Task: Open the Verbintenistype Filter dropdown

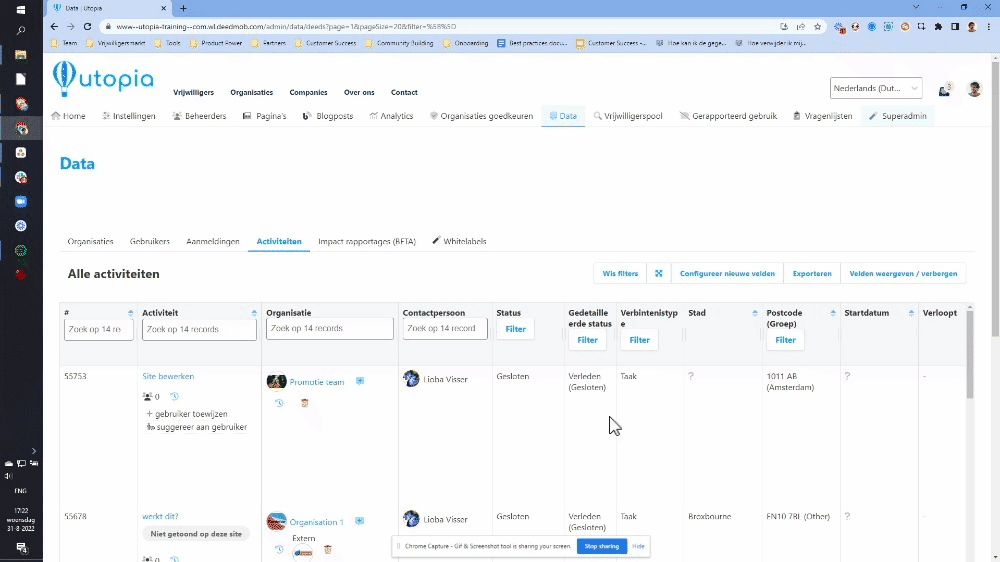Action: [639, 340]
